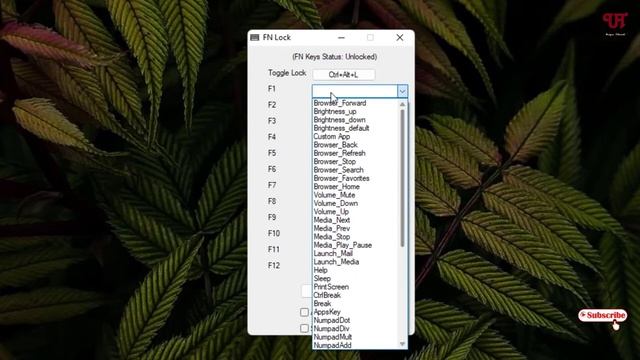Pick Browser_Refresh entry
640x360 pixels.
click(339, 153)
